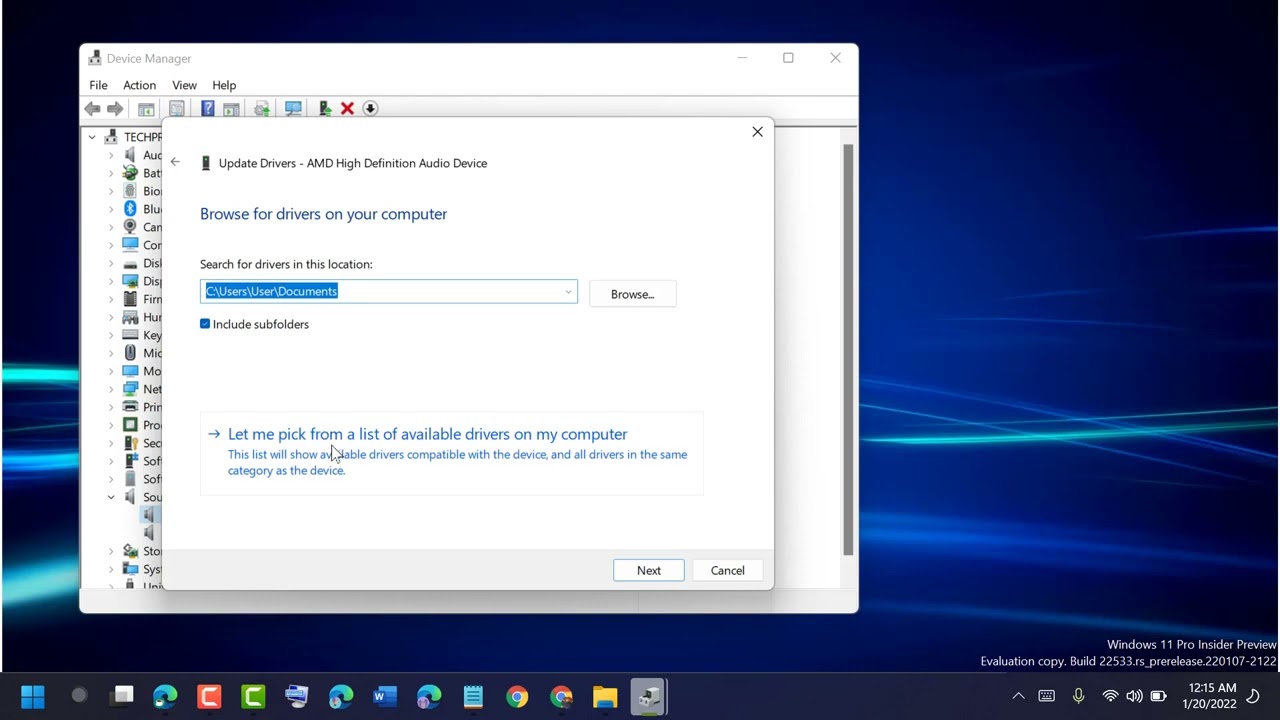This screenshot has height=720, width=1280.
Task: Click the Cancel button
Action: (x=728, y=570)
